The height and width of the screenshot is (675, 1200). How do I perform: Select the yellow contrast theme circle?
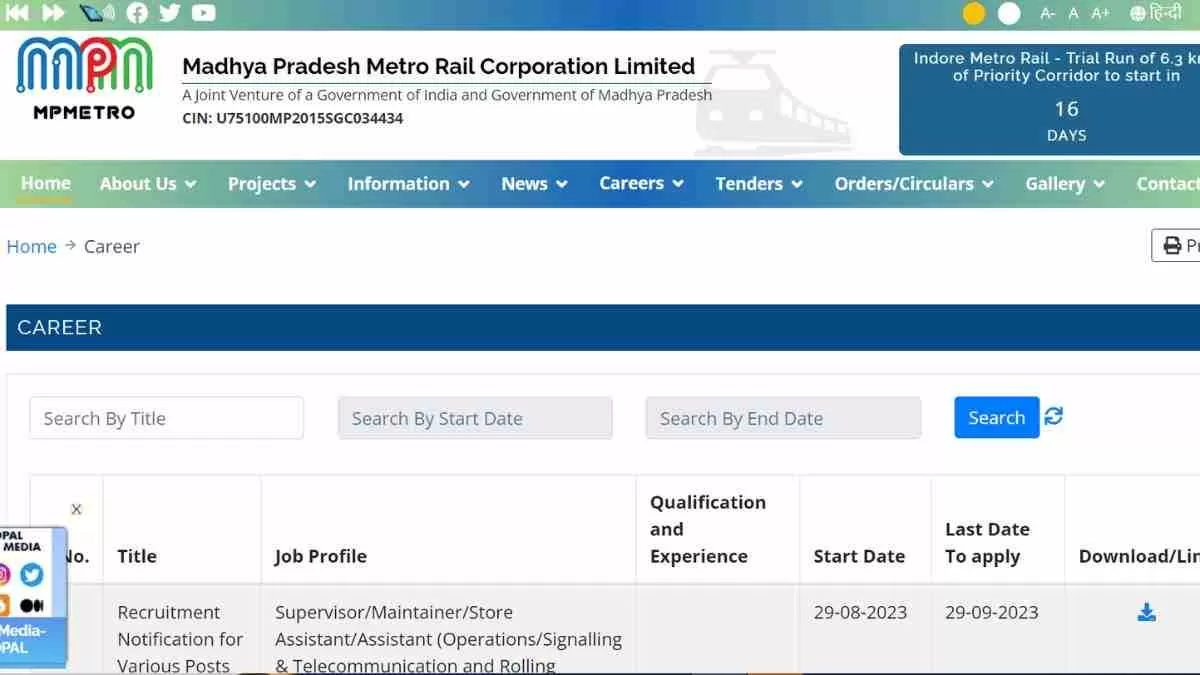974,13
